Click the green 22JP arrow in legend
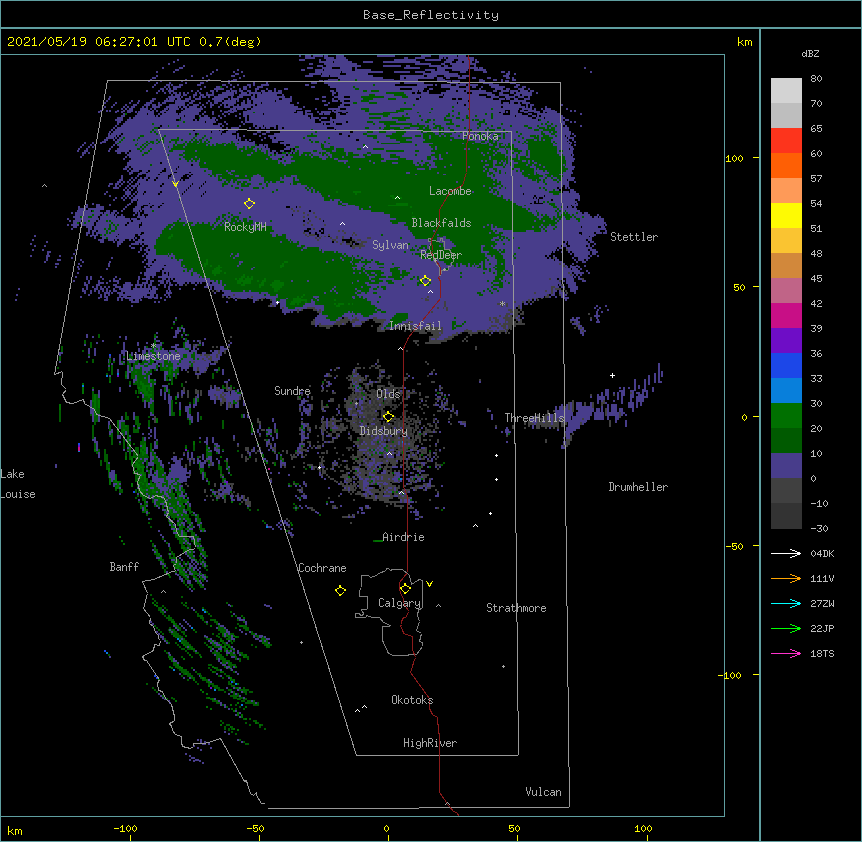 [x=786, y=628]
